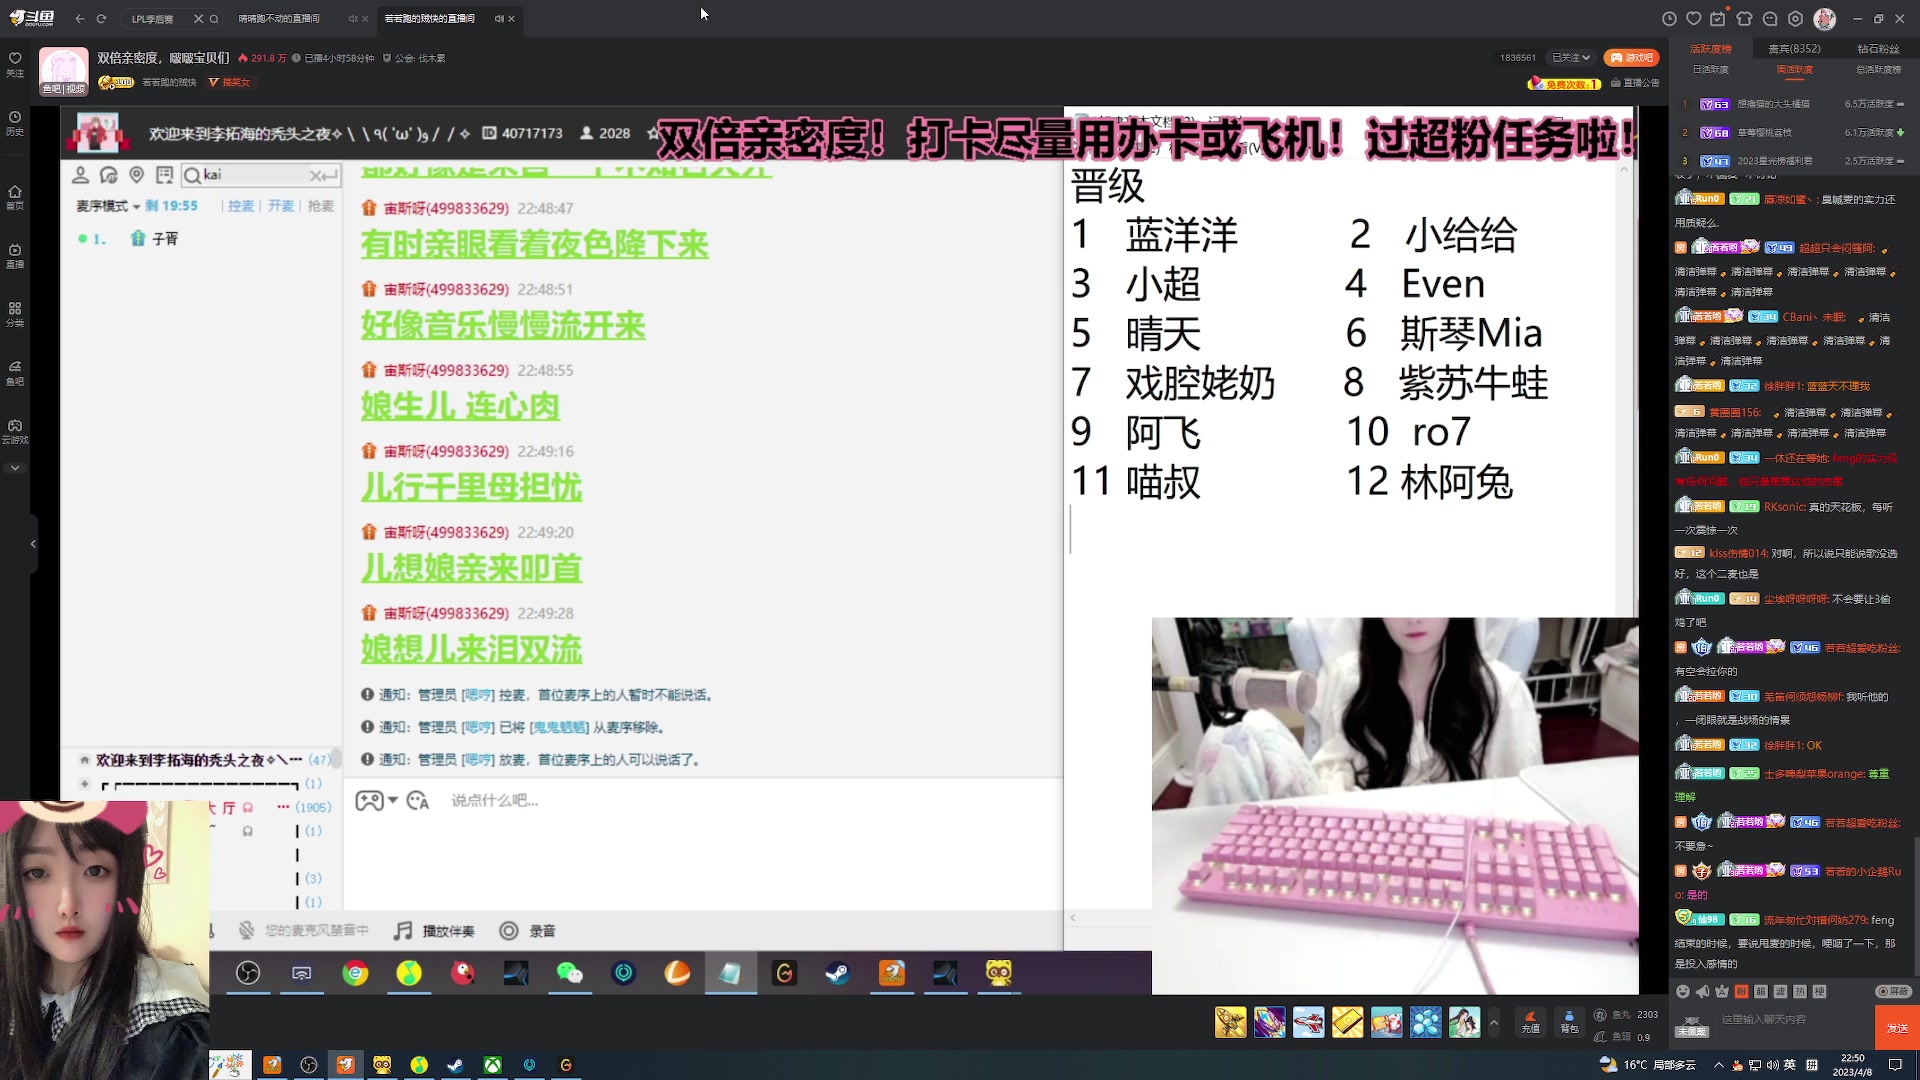Expand the 麦序模式 mode dropdown
The width and height of the screenshot is (1920, 1080).
pos(135,206)
